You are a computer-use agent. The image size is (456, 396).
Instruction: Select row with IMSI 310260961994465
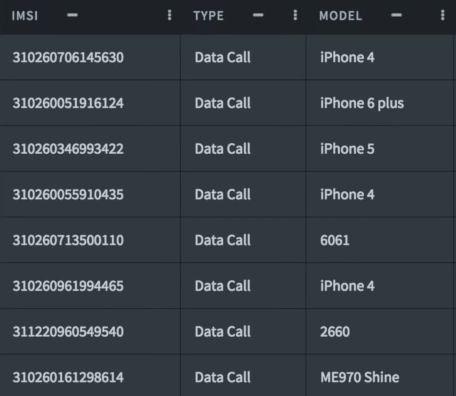[x=228, y=286]
